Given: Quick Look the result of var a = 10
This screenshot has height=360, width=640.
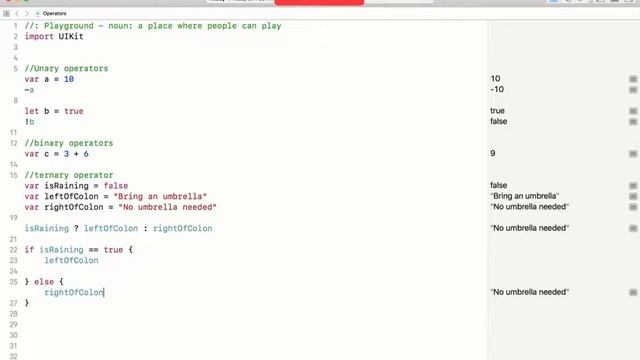Looking at the screenshot, I should (x=633, y=79).
